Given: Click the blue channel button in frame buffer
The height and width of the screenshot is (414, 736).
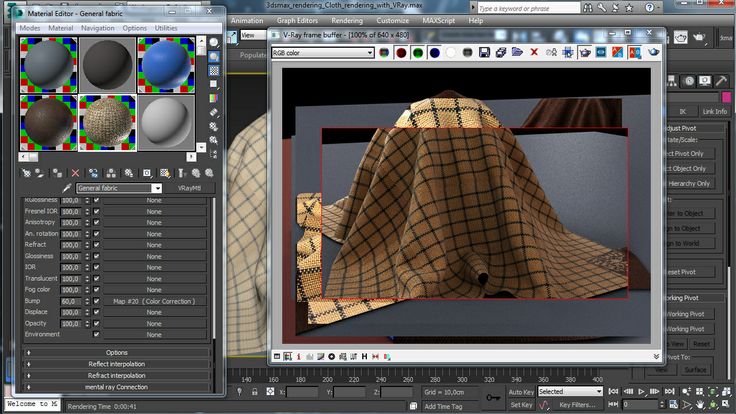Looking at the screenshot, I should tap(436, 52).
